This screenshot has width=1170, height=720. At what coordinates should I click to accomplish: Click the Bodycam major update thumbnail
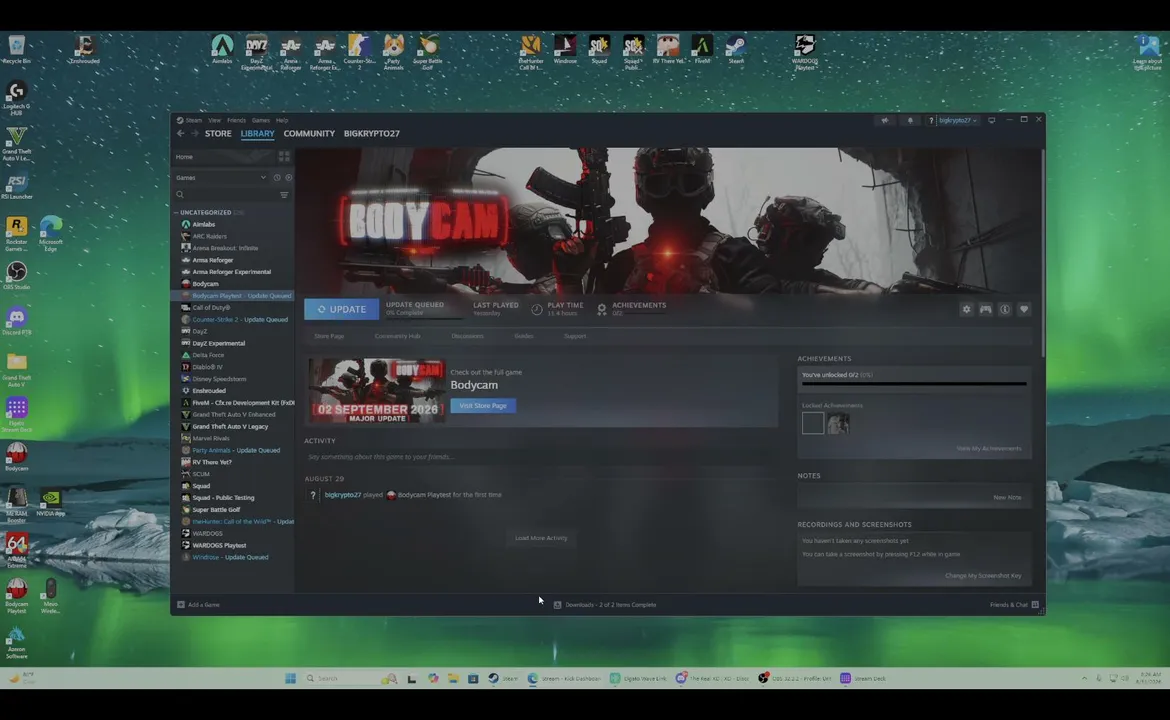pyautogui.click(x=377, y=390)
